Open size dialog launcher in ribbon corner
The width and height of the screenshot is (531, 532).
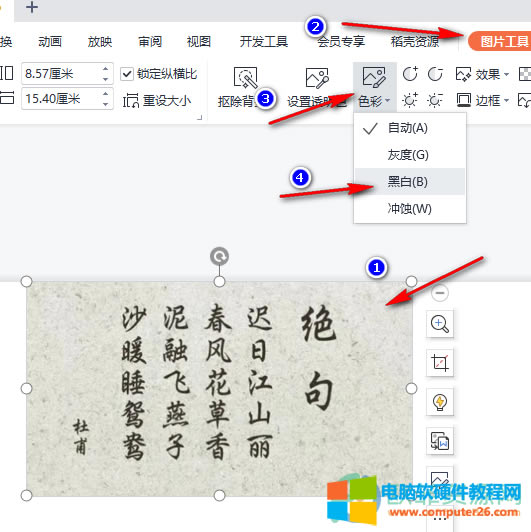(200, 117)
